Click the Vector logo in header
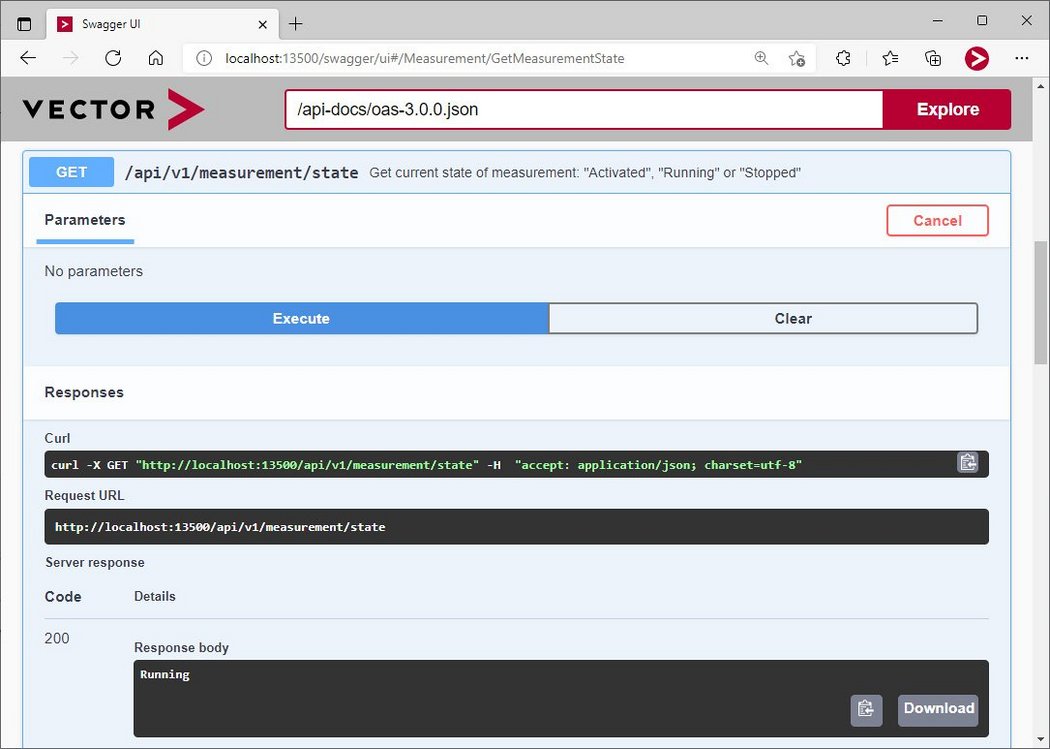Screen dimensions: 1050x749 click(113, 109)
